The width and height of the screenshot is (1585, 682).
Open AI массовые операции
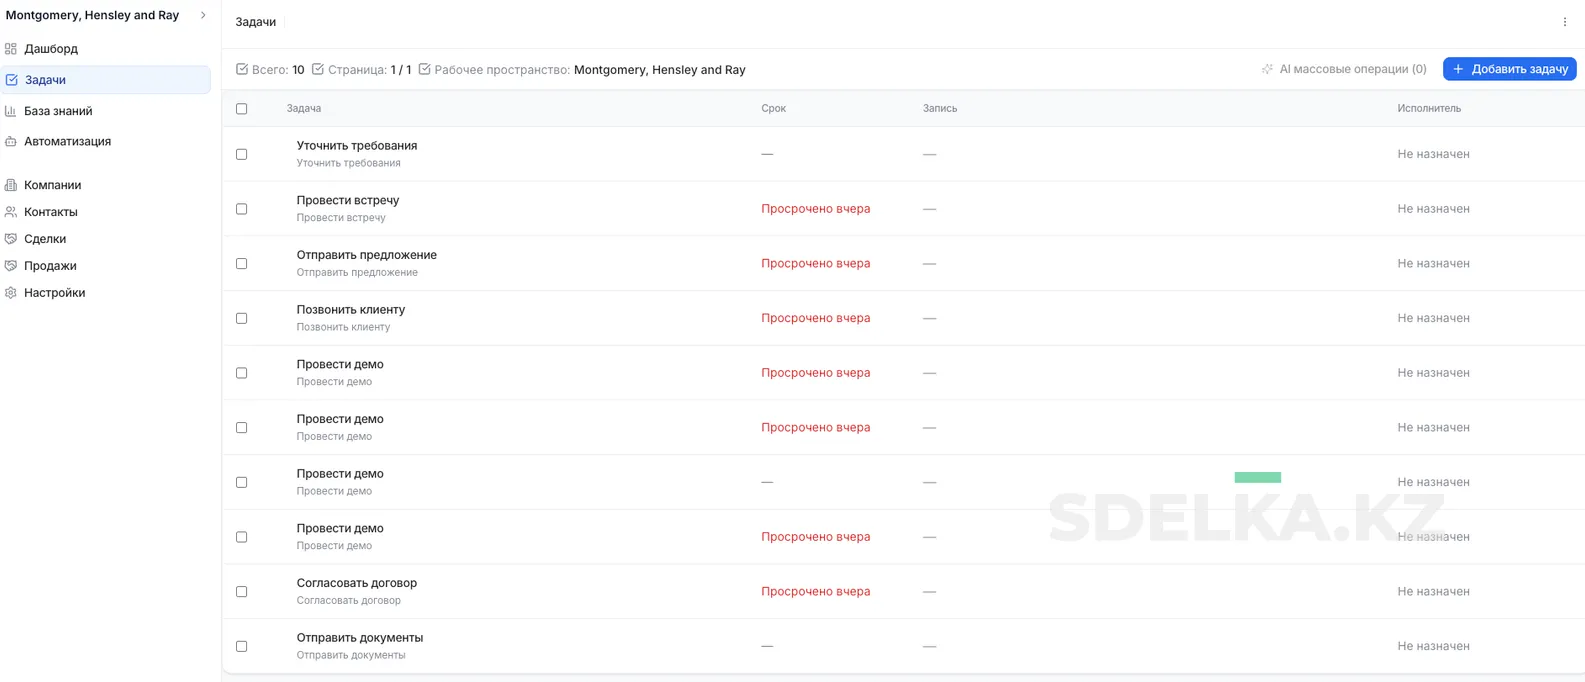pyautogui.click(x=1344, y=69)
